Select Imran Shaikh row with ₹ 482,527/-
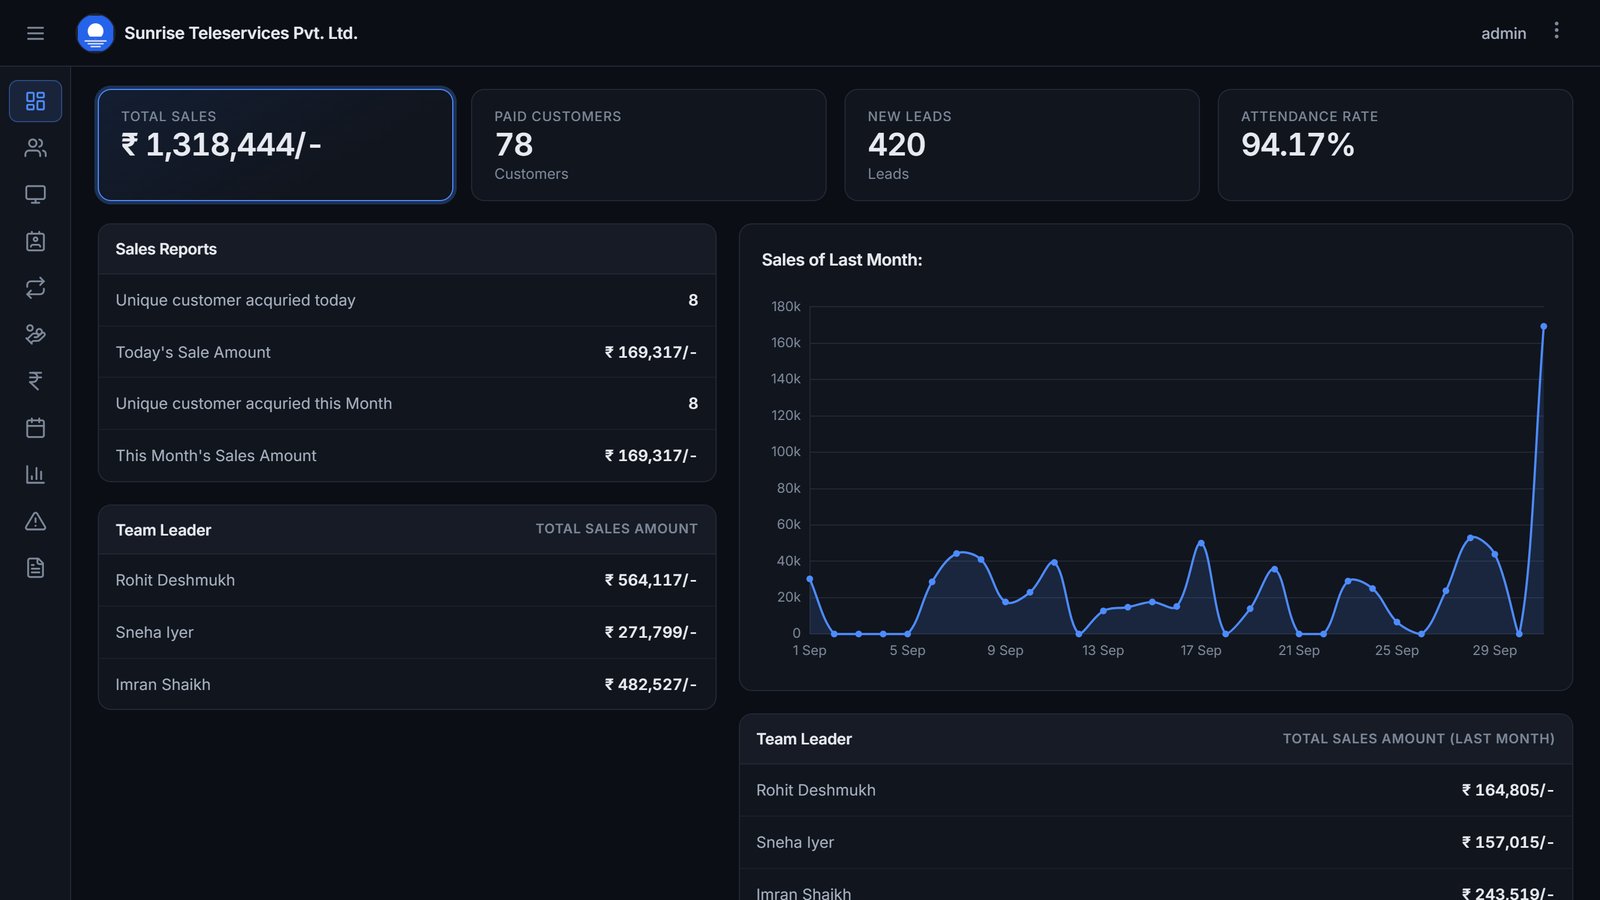1600x900 pixels. click(x=407, y=684)
